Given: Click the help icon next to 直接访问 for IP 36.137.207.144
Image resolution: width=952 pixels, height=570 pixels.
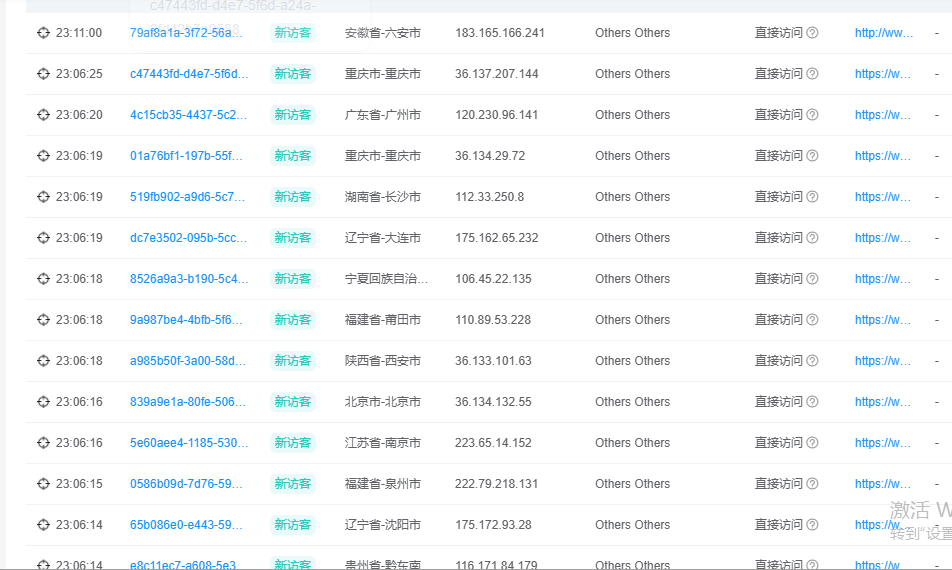Looking at the screenshot, I should (x=812, y=74).
